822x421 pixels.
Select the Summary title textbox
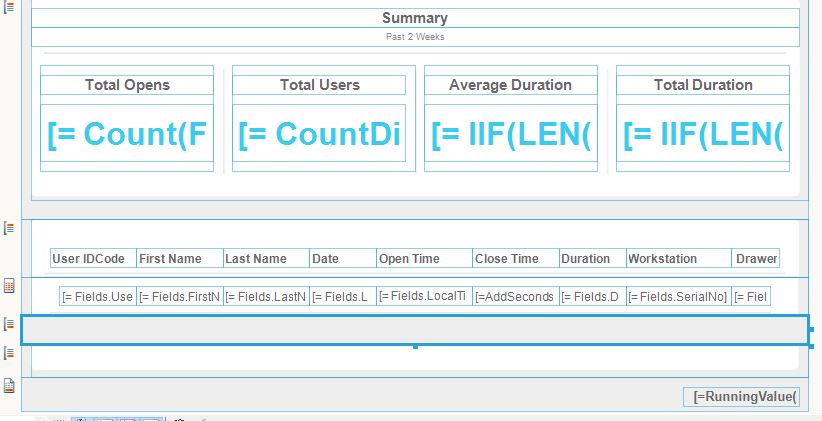415,18
